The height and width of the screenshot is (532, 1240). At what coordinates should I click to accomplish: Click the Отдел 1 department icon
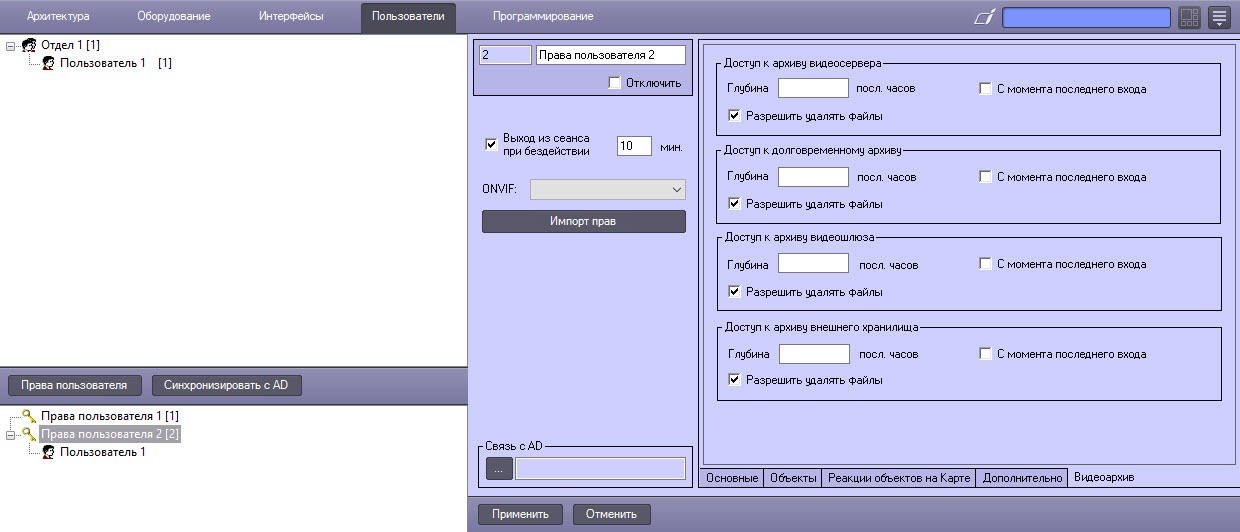pyautogui.click(x=29, y=45)
